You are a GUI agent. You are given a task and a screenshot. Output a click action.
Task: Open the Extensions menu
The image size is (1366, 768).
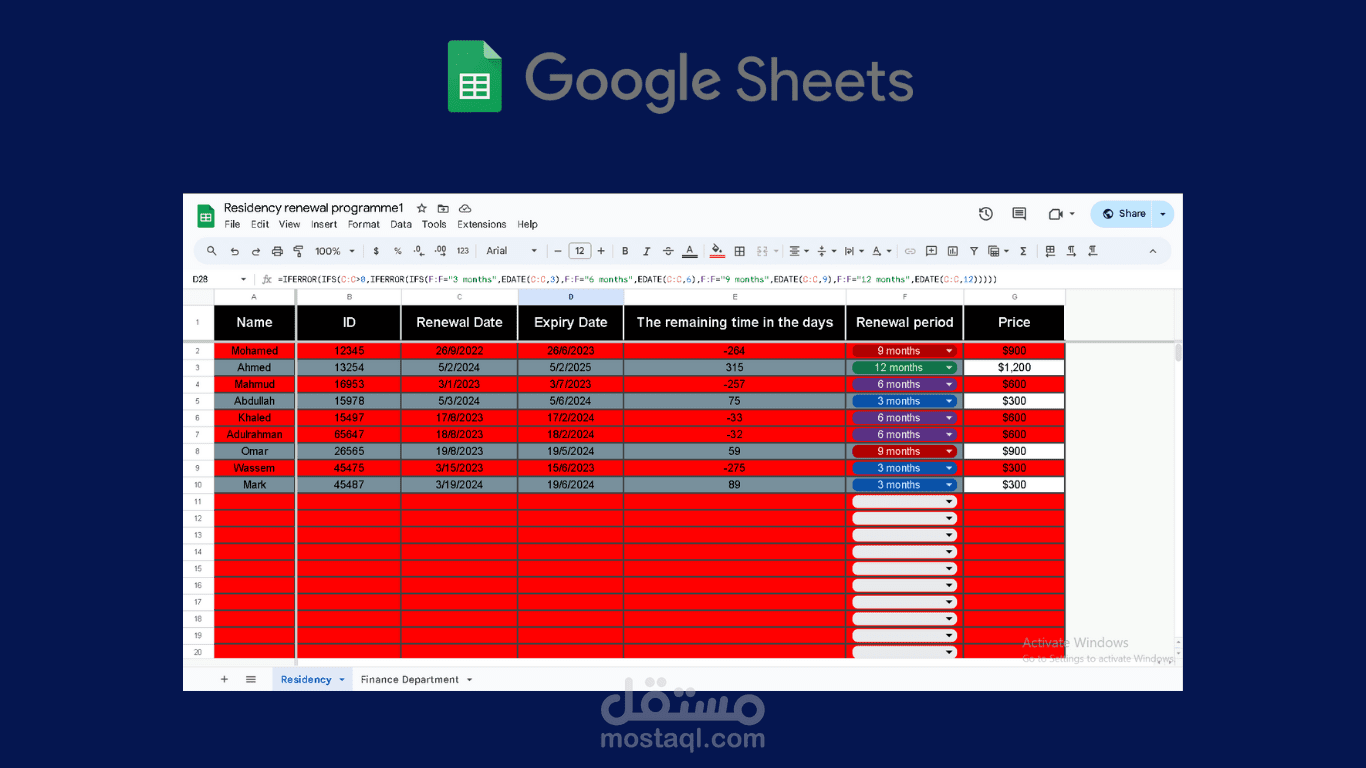pos(482,225)
